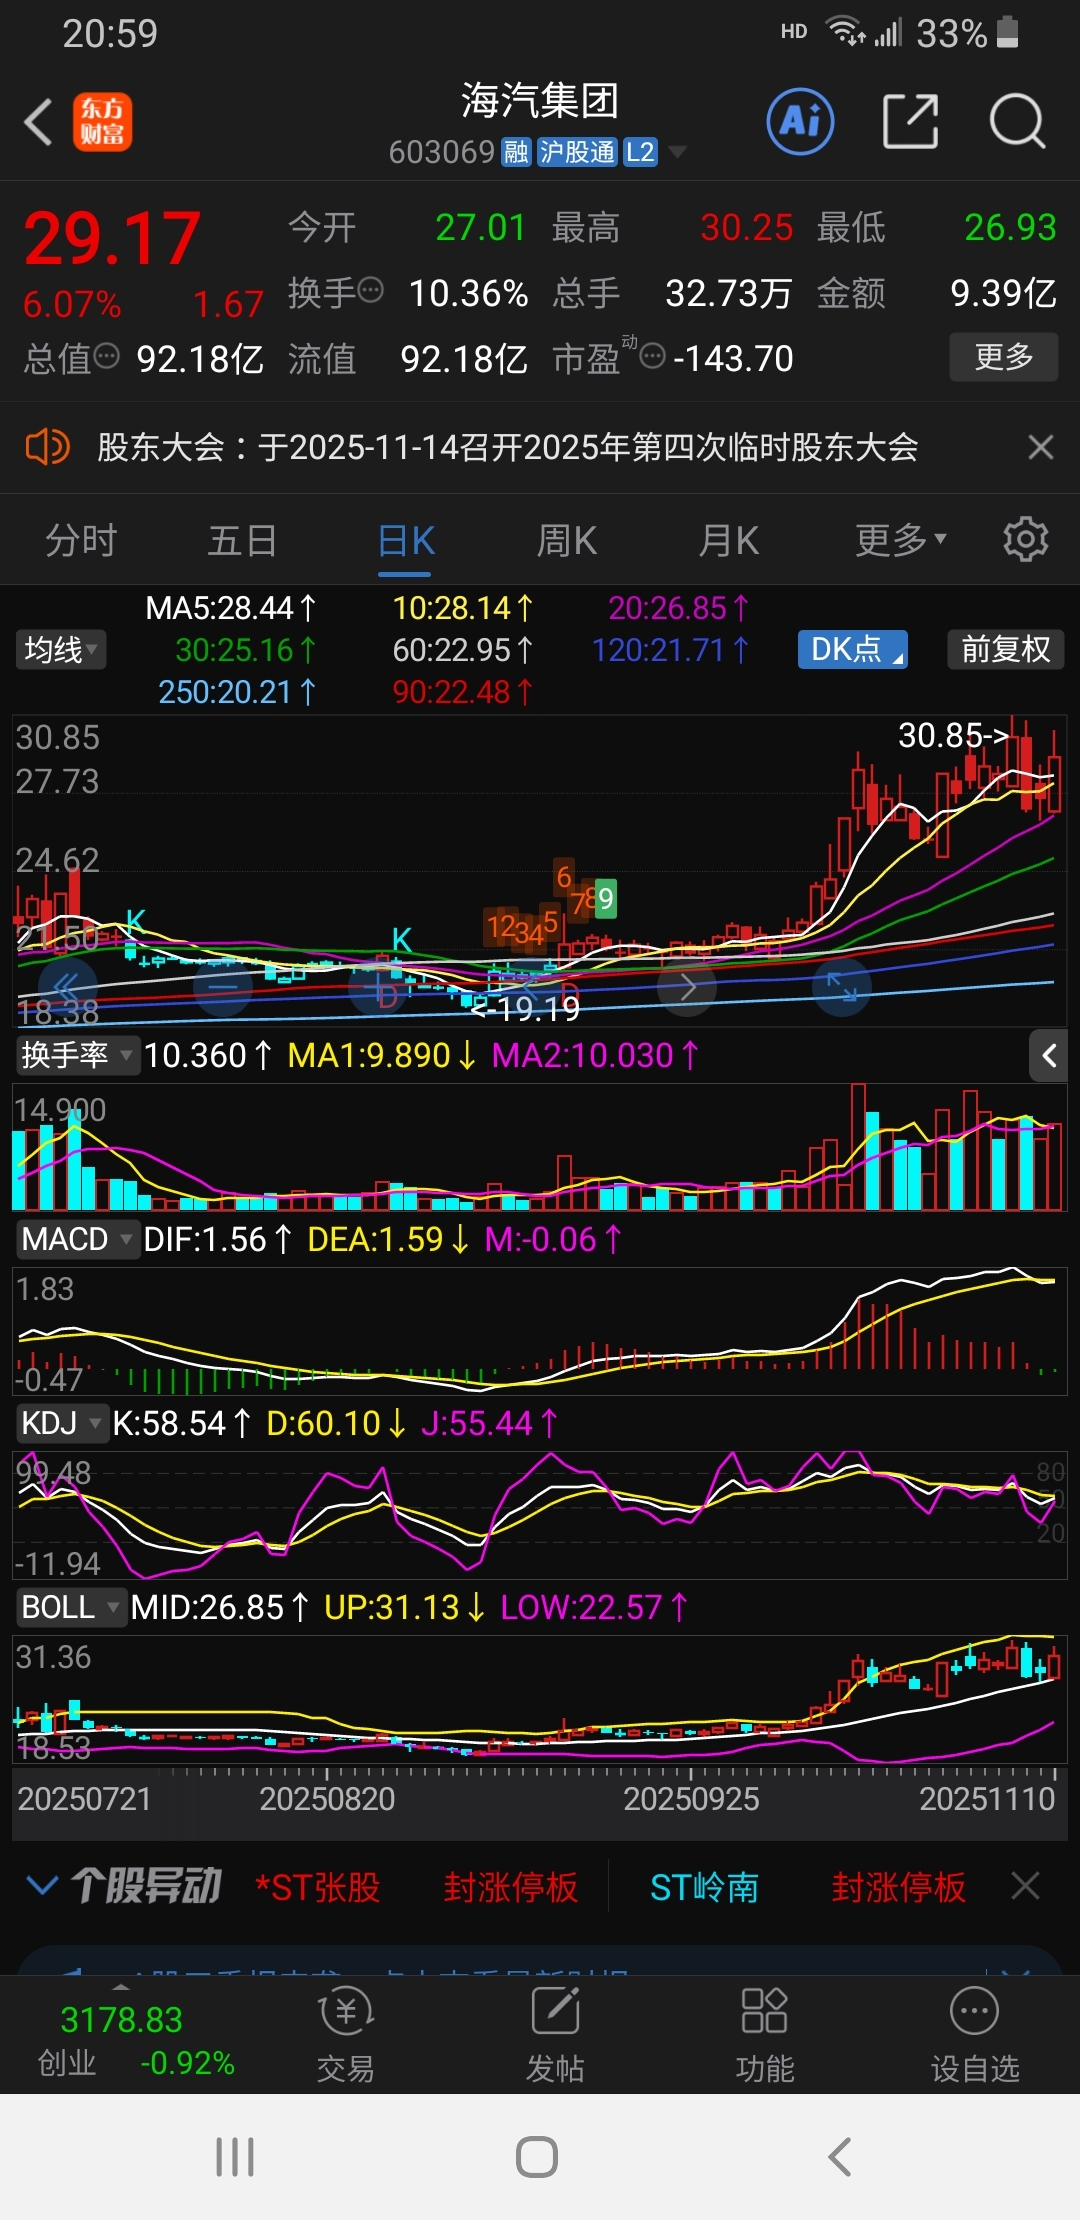The height and width of the screenshot is (2220, 1080).
Task: Collapse side panel with left chevron tab
Action: [1049, 1055]
